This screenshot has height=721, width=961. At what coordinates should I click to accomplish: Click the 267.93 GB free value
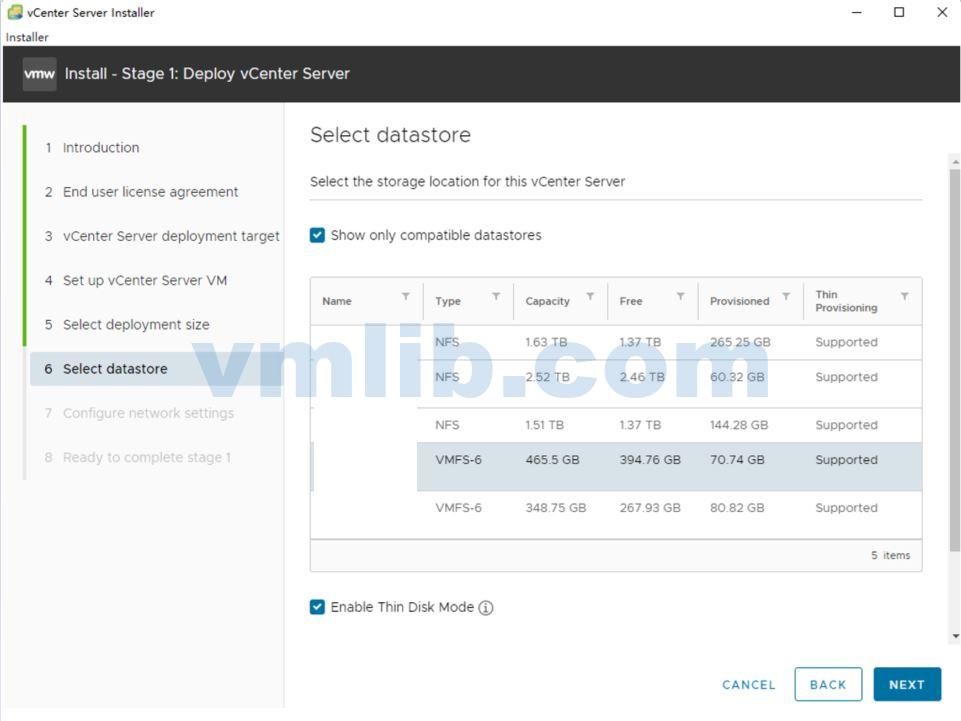tap(650, 508)
